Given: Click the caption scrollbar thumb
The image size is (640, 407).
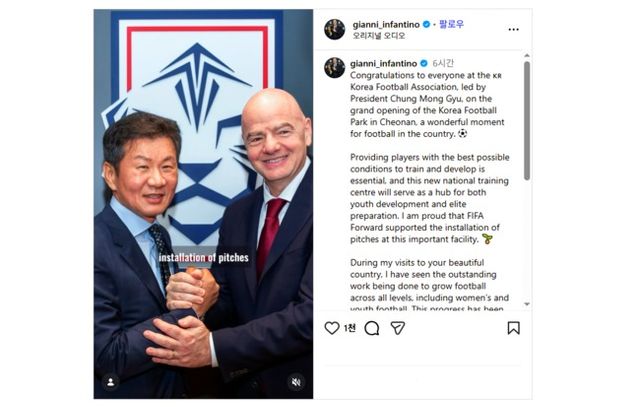Looking at the screenshot, I should [x=527, y=121].
